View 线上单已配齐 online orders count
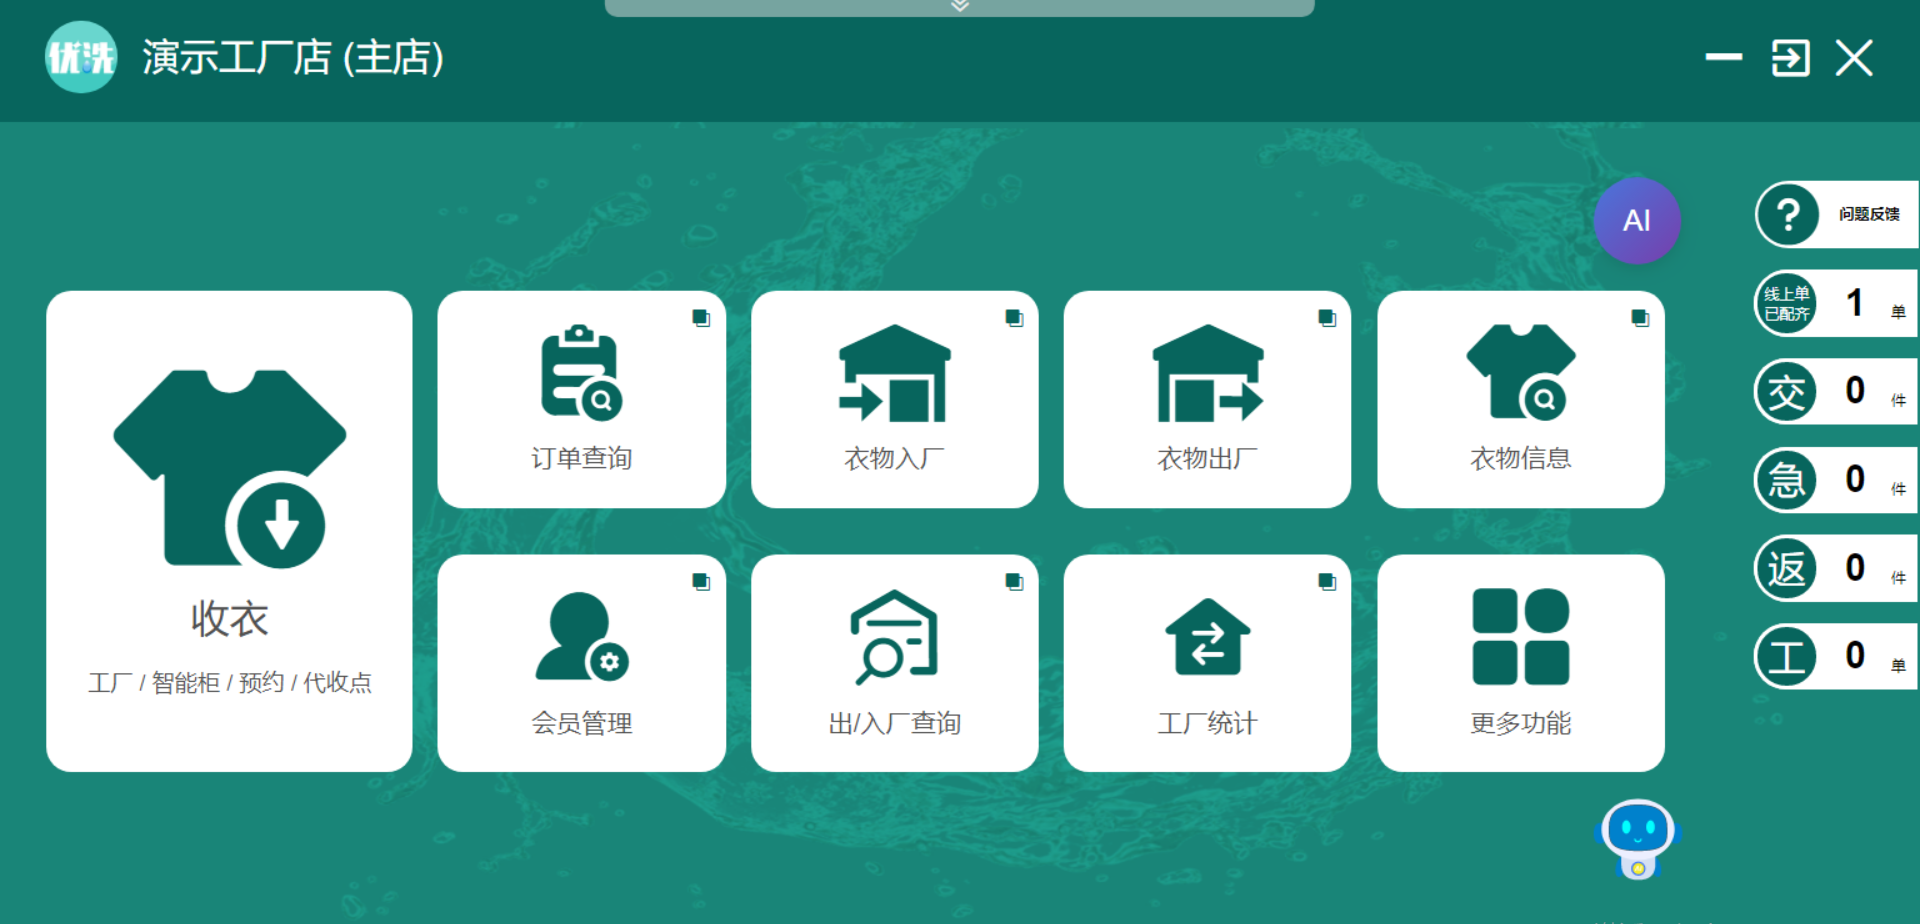Image resolution: width=1920 pixels, height=924 pixels. coord(1837,303)
